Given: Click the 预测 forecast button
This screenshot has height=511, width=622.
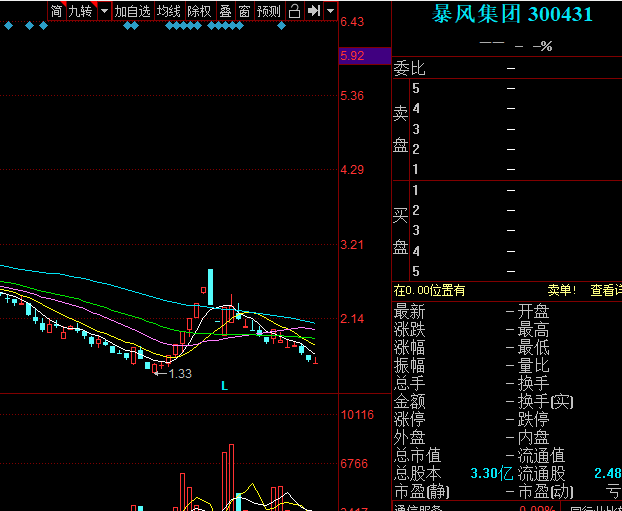Looking at the screenshot, I should click(269, 11).
